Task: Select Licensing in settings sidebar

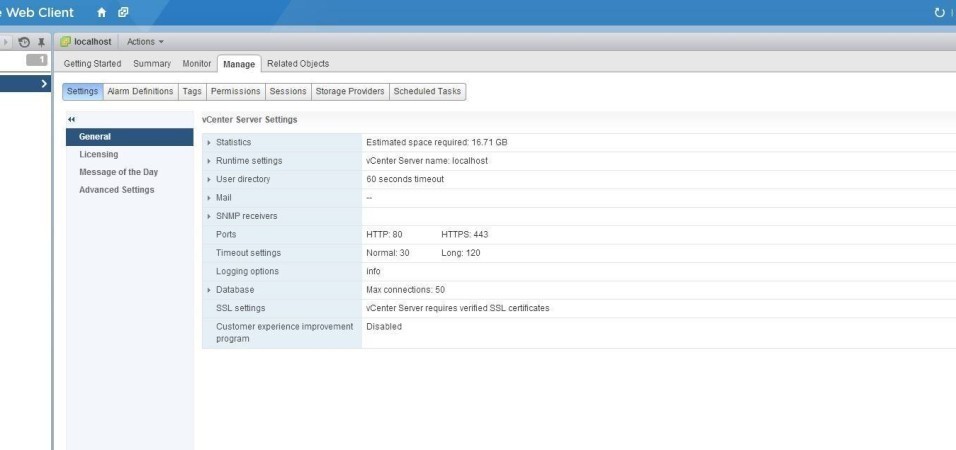Action: coord(99,154)
